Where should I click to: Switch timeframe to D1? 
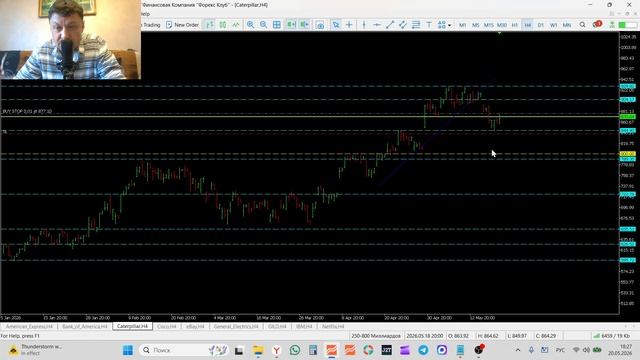541,25
